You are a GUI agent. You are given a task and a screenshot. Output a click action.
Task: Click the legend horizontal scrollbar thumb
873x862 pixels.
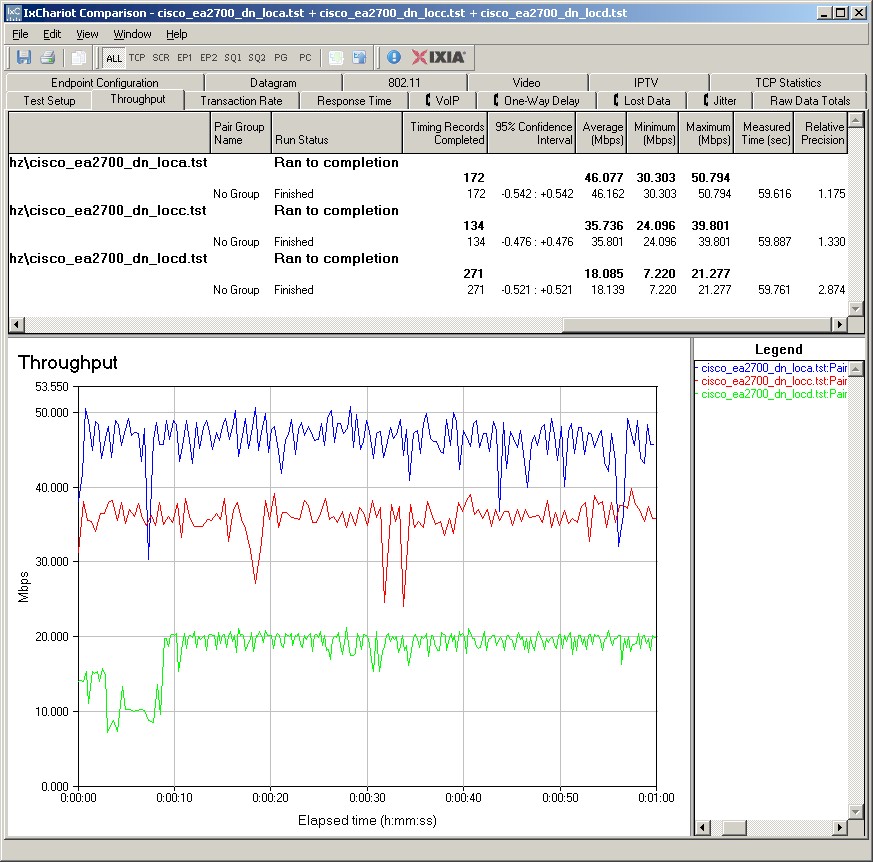pos(734,828)
